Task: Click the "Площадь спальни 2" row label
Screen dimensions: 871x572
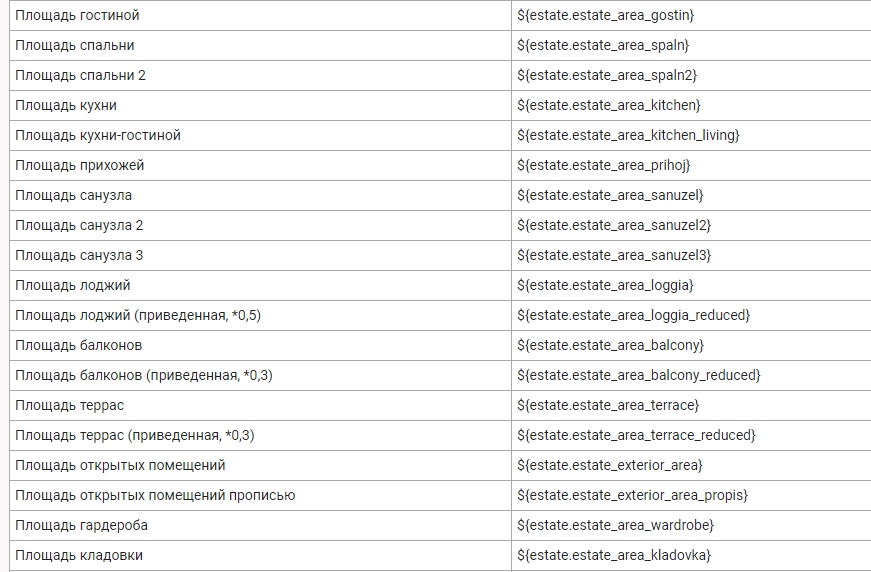Action: click(80, 75)
